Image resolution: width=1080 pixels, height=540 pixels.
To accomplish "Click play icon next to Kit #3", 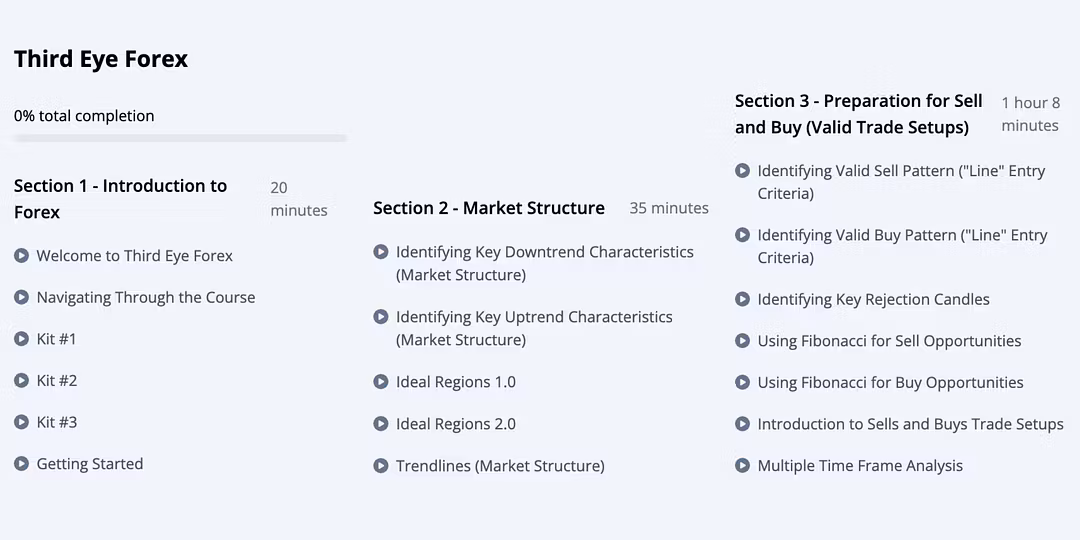I will 21,422.
